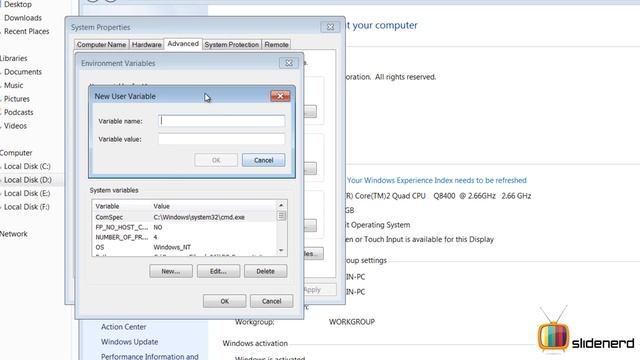Confirm Environment Variables with OK
Viewport: 640px width, 360px height.
tap(224, 301)
